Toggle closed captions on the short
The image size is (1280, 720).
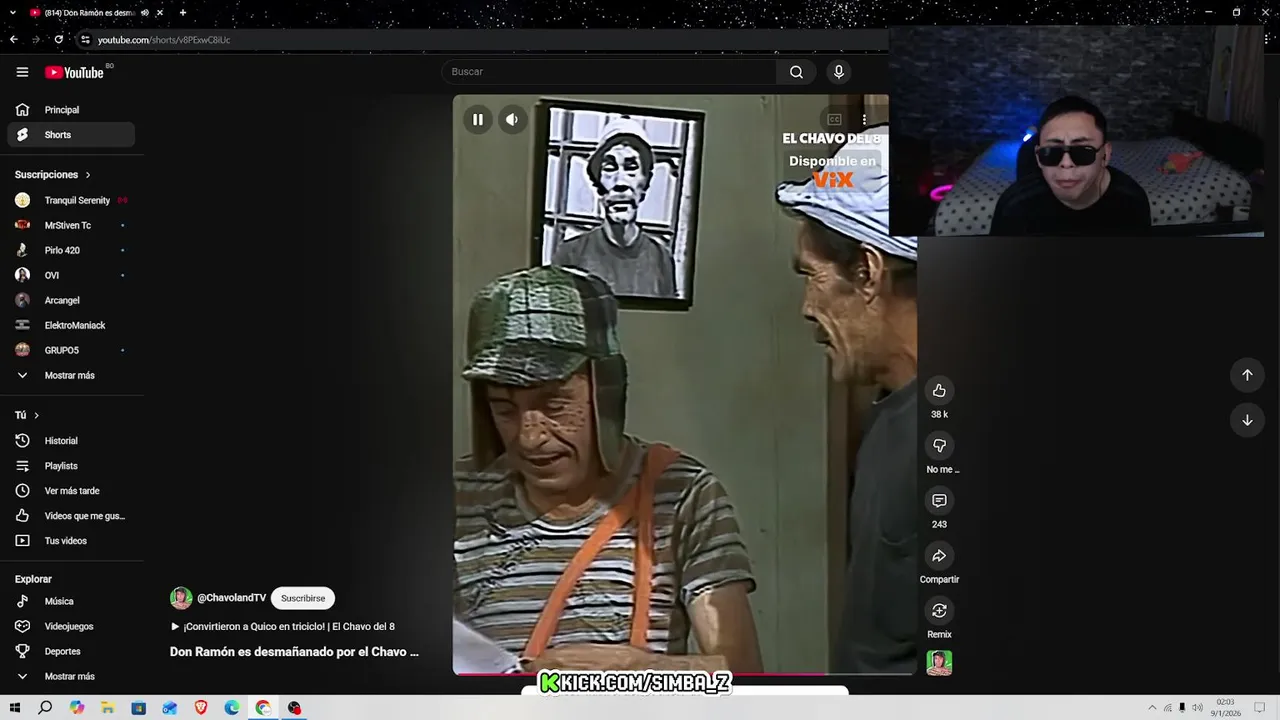click(x=834, y=120)
